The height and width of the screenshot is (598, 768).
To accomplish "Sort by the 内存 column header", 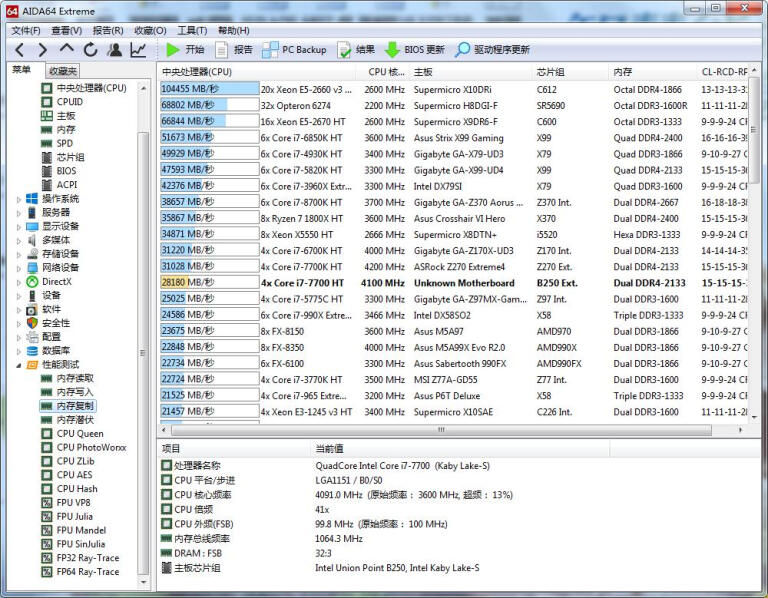I will pos(654,72).
